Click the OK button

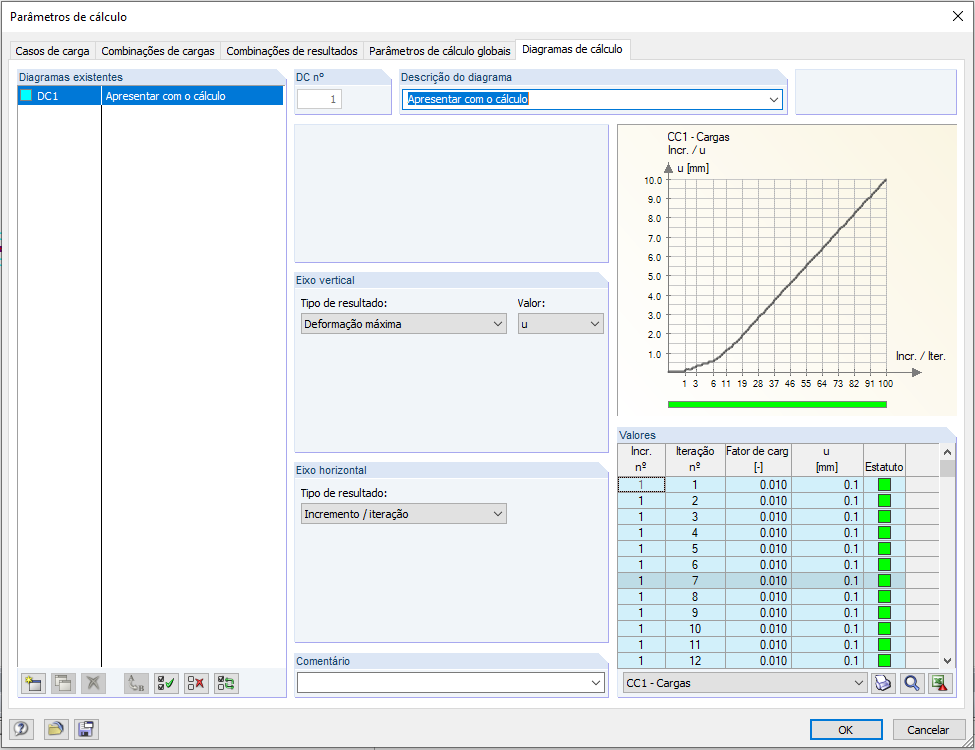point(846,729)
